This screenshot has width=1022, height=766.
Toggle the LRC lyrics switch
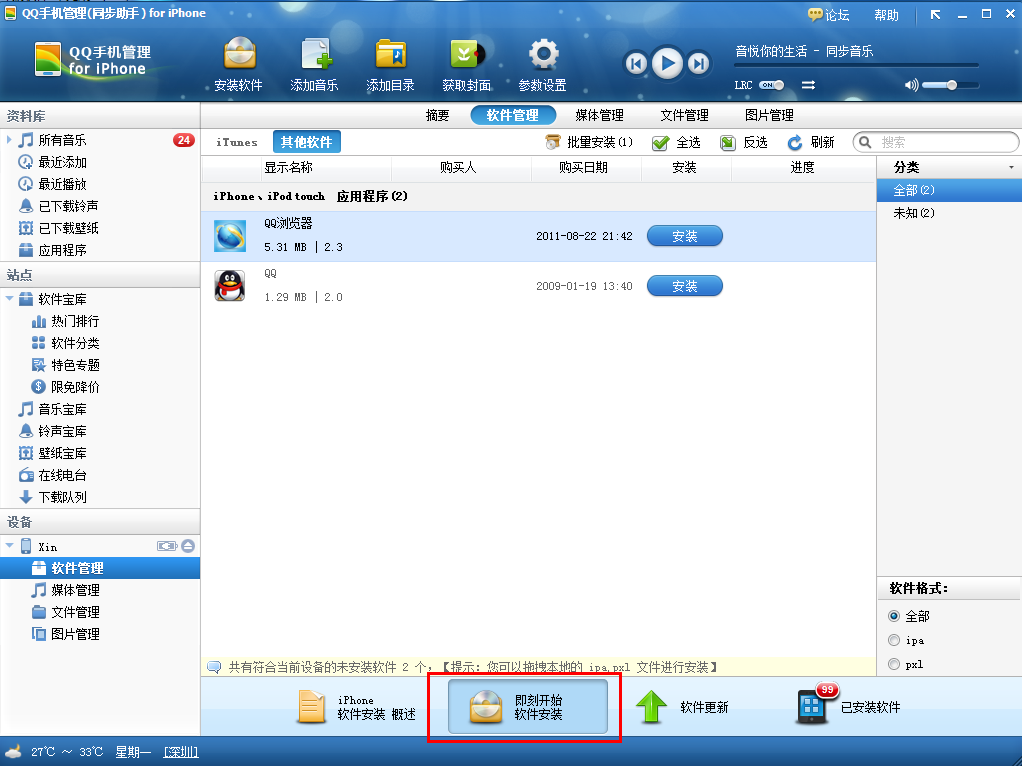772,85
